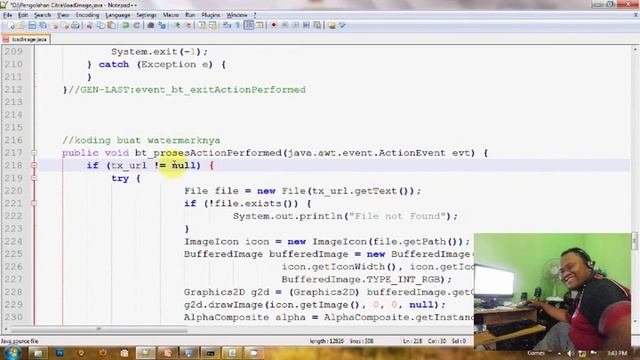The image size is (640, 360).
Task: Toggle word wrap toolbar button
Action: tap(227, 25)
